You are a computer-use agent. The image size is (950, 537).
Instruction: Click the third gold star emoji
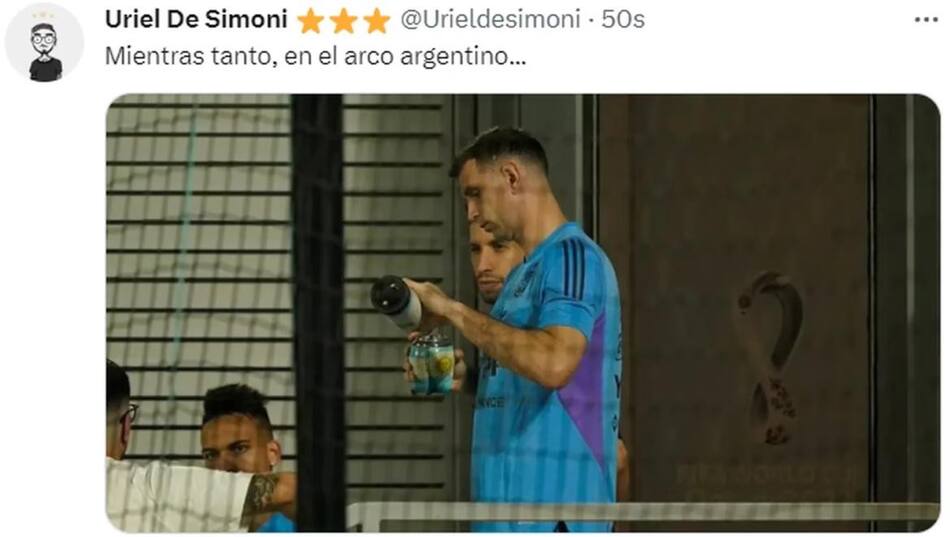377,21
